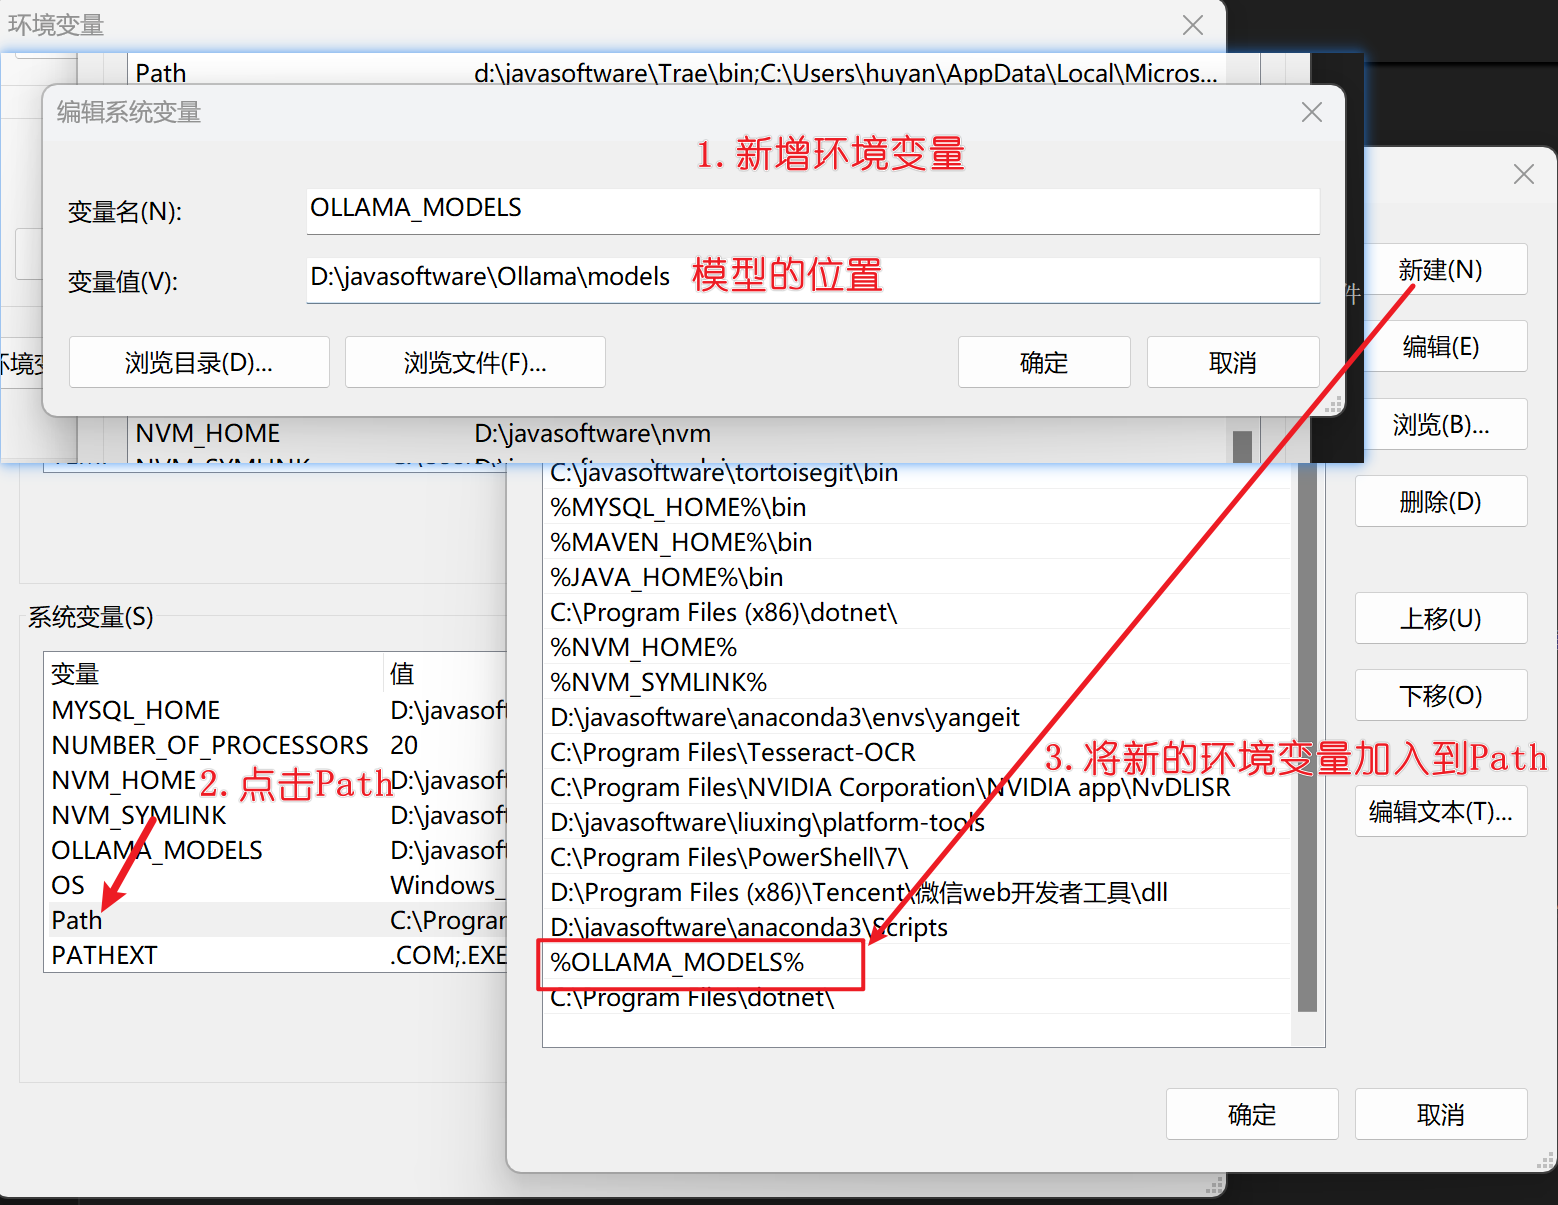Click 浏览(B)... in the Path dialog

1441,424
